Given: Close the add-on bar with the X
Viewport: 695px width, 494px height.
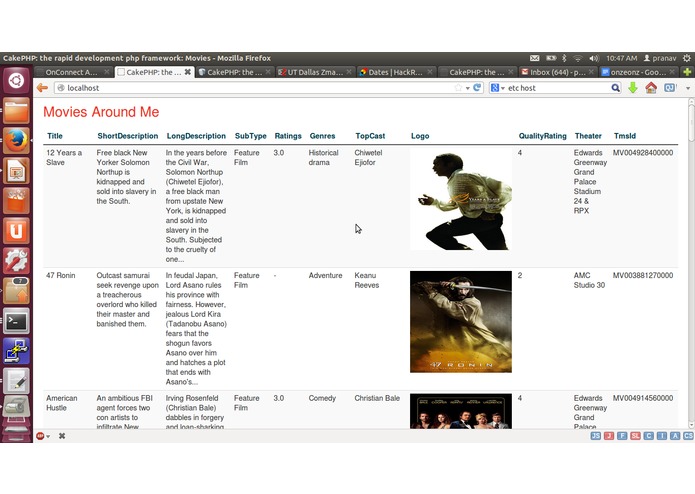Looking at the screenshot, I should [62, 436].
